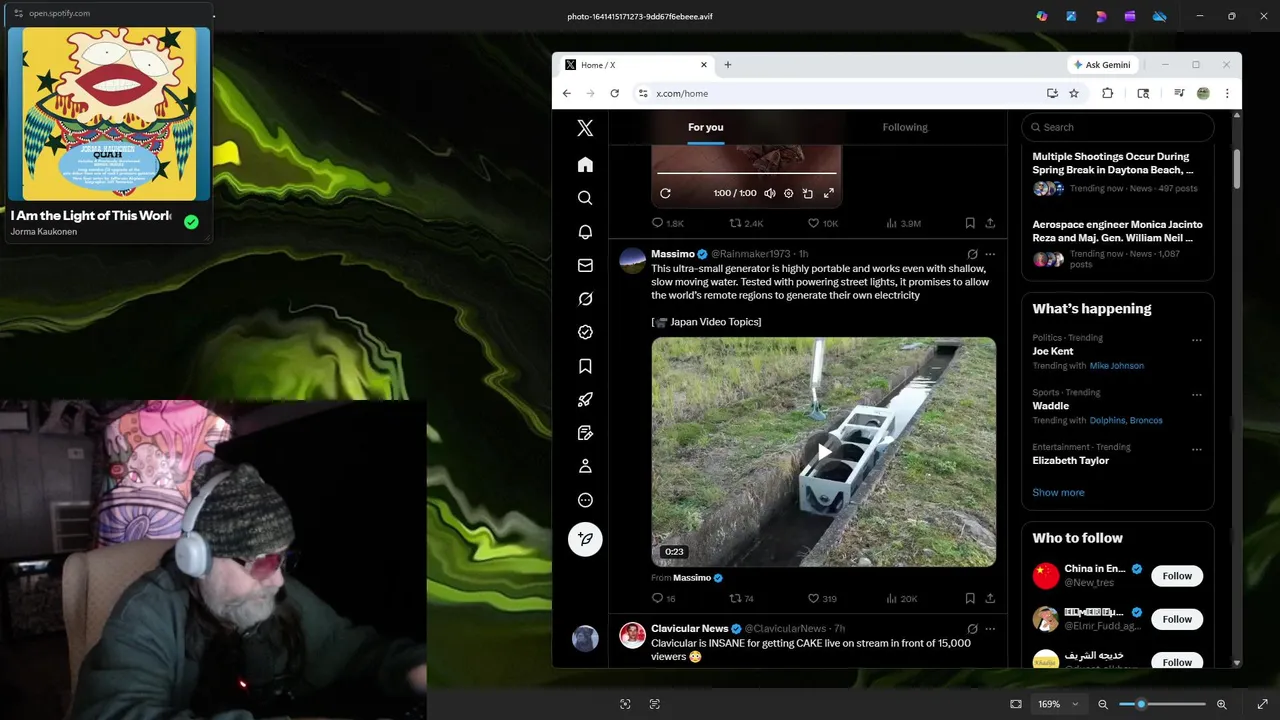Viewport: 1280px width, 720px height.
Task: Close the Home / X browser tab
Action: pyautogui.click(x=704, y=65)
